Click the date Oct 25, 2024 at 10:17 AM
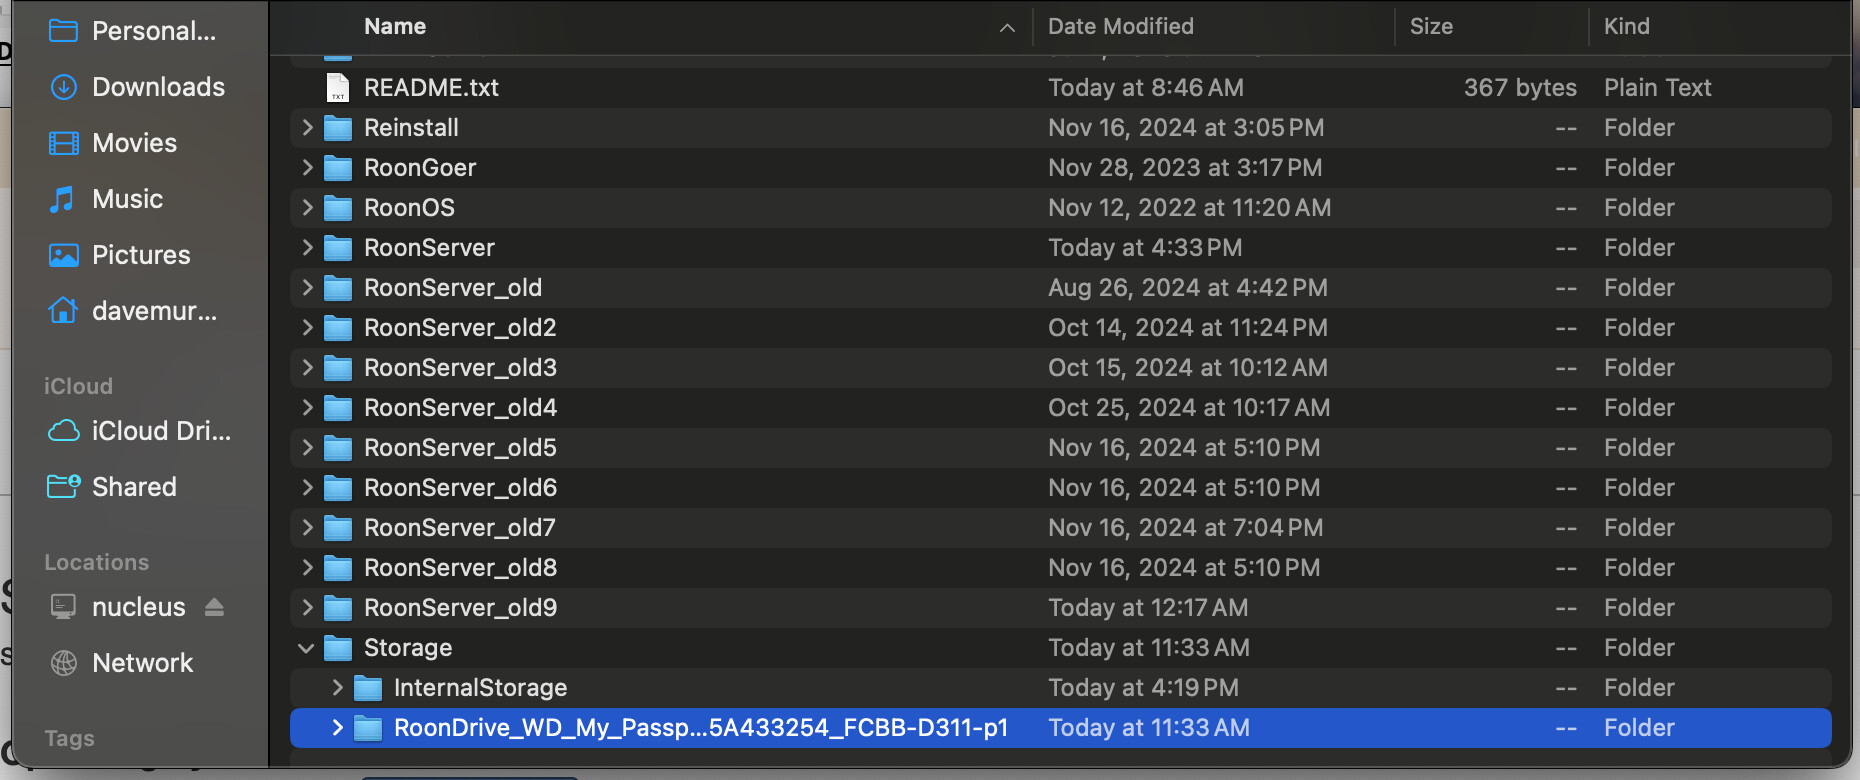The height and width of the screenshot is (780, 1860). tap(1189, 408)
